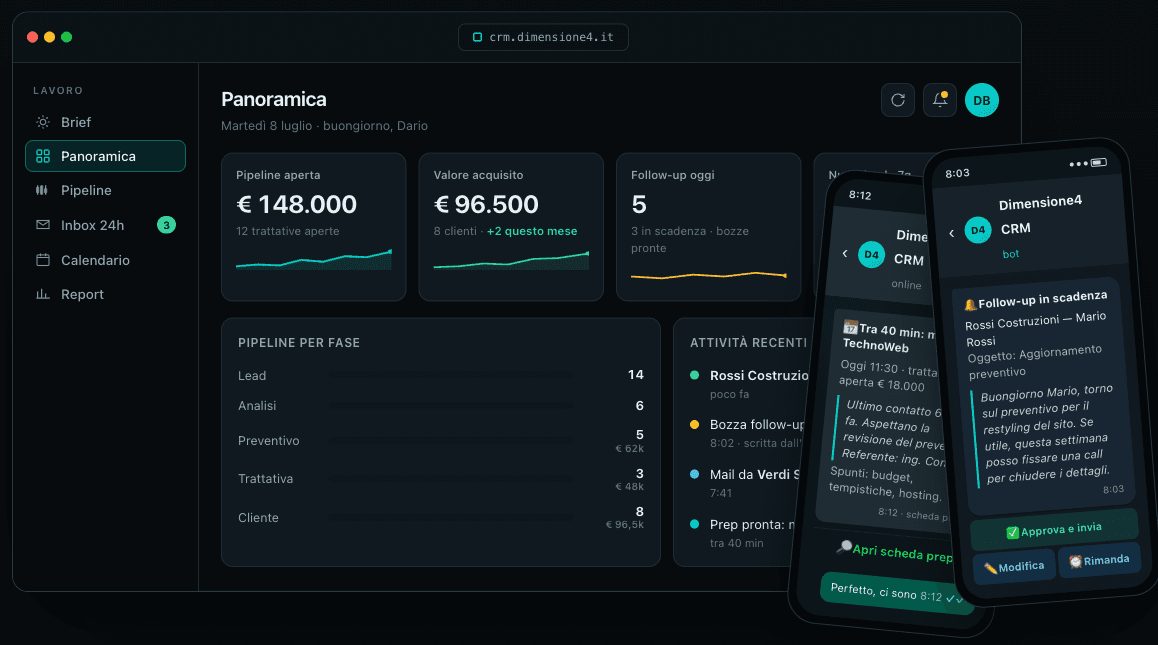Click the Report bar-chart icon
Viewport: 1158px width, 645px height.
pos(43,294)
